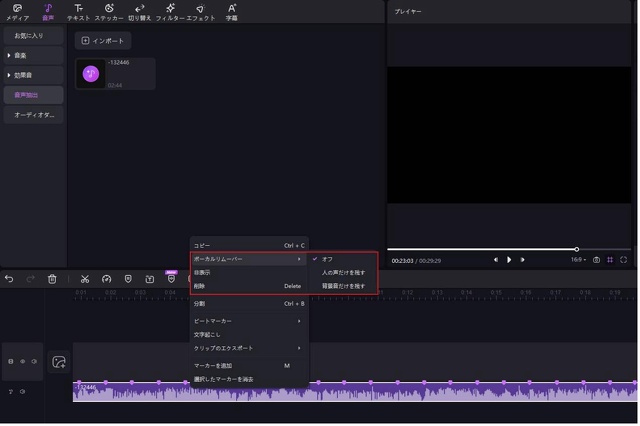Choose コピー from the context menu
The image size is (640, 426).
point(249,246)
